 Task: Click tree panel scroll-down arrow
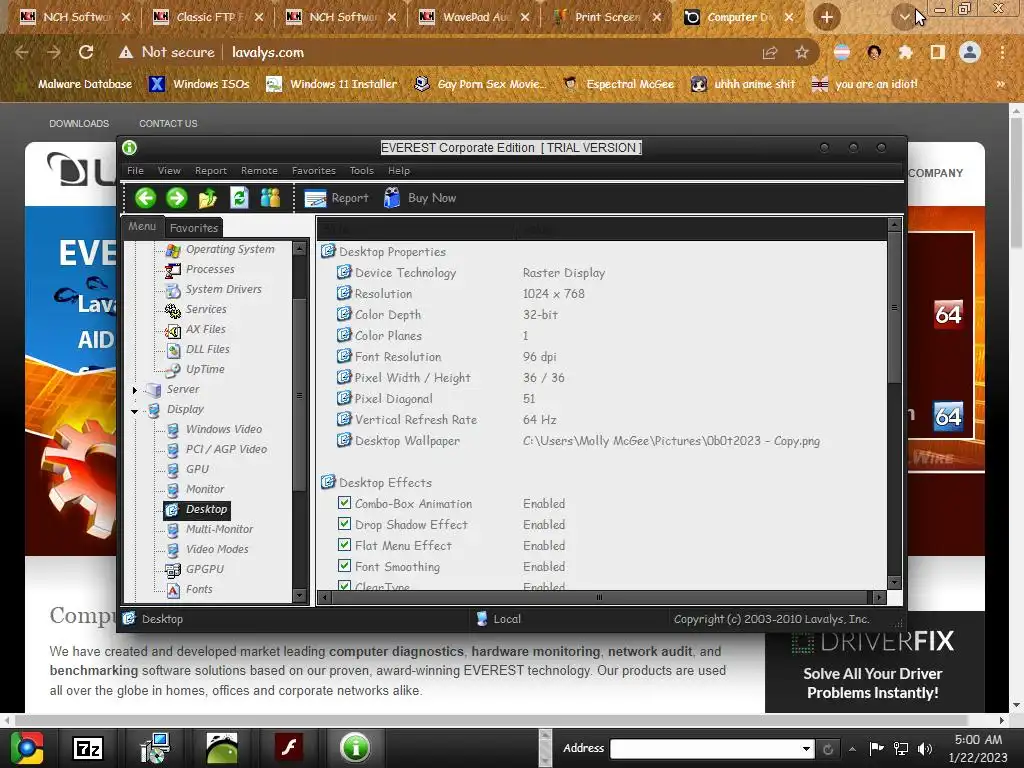coord(299,595)
